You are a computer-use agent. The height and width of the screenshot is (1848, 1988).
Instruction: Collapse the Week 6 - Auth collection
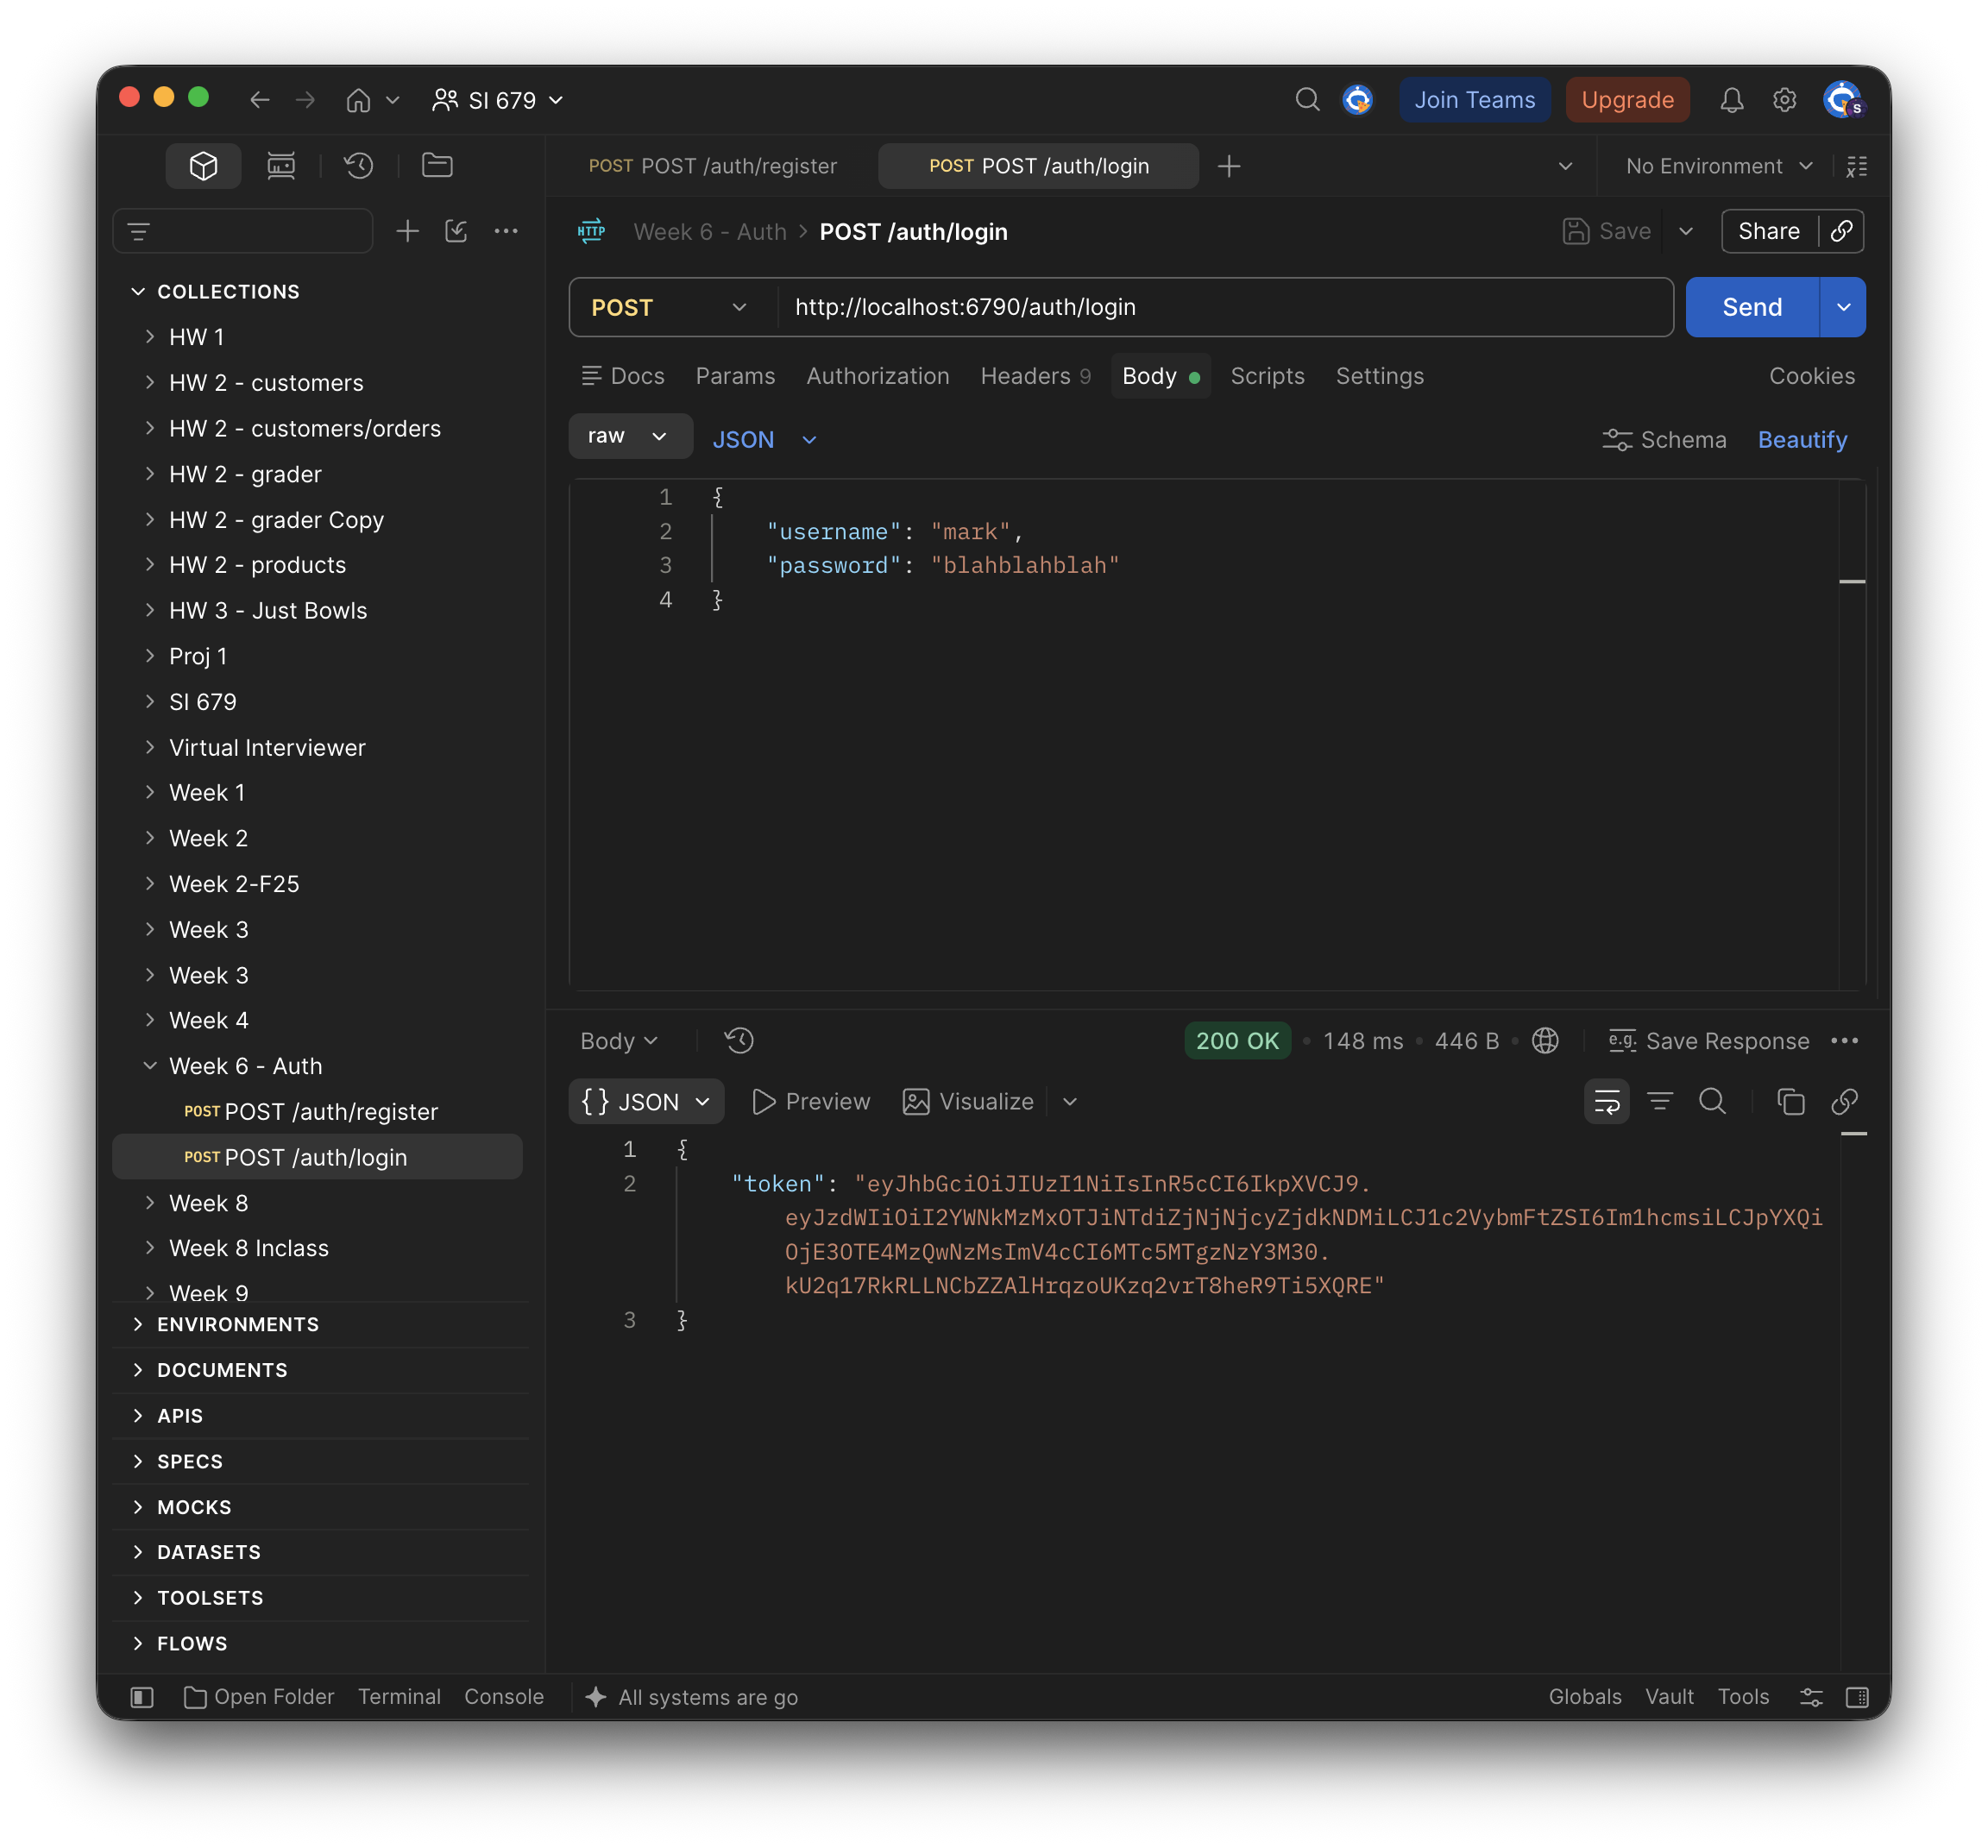[150, 1066]
